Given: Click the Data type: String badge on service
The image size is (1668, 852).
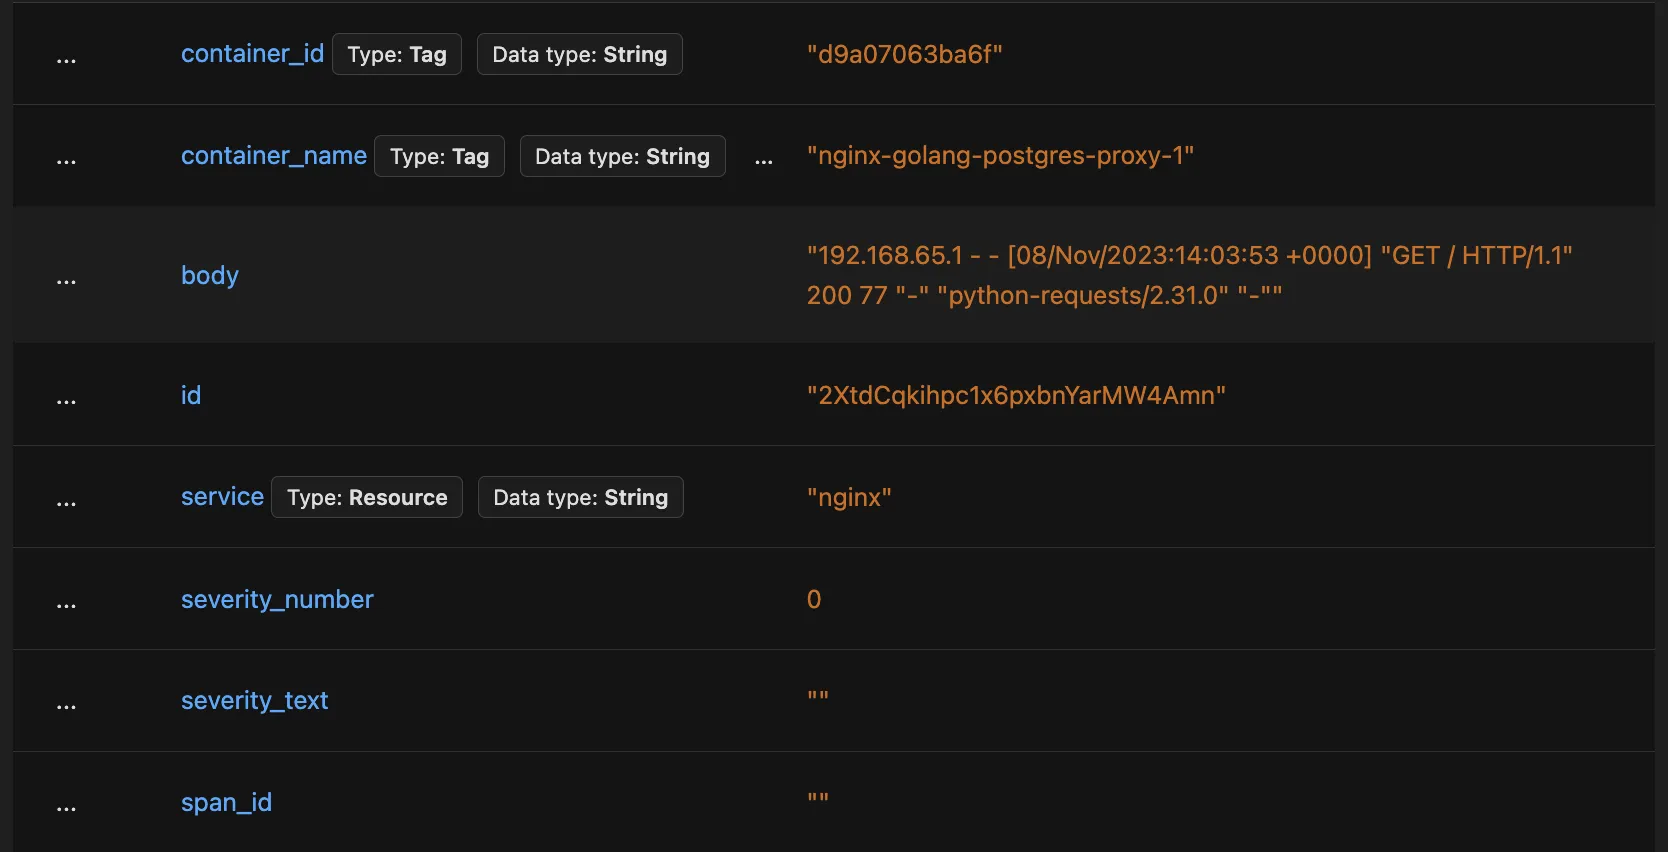Looking at the screenshot, I should [581, 497].
